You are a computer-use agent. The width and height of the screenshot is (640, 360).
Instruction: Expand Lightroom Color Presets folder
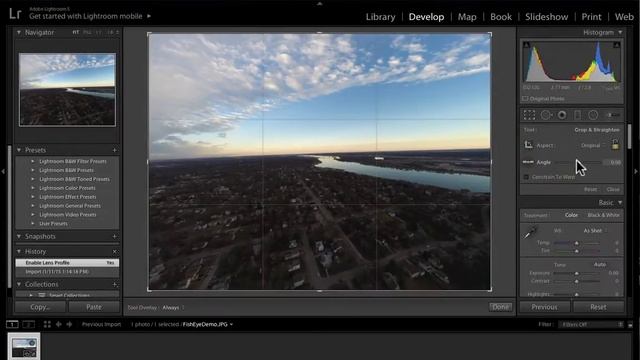pos(33,188)
